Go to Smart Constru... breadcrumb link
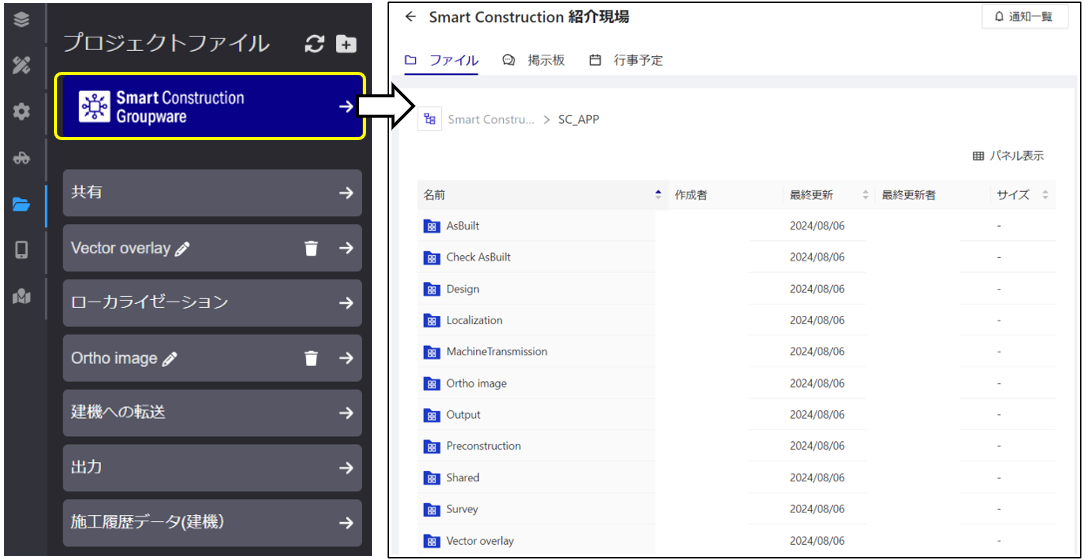 point(491,119)
